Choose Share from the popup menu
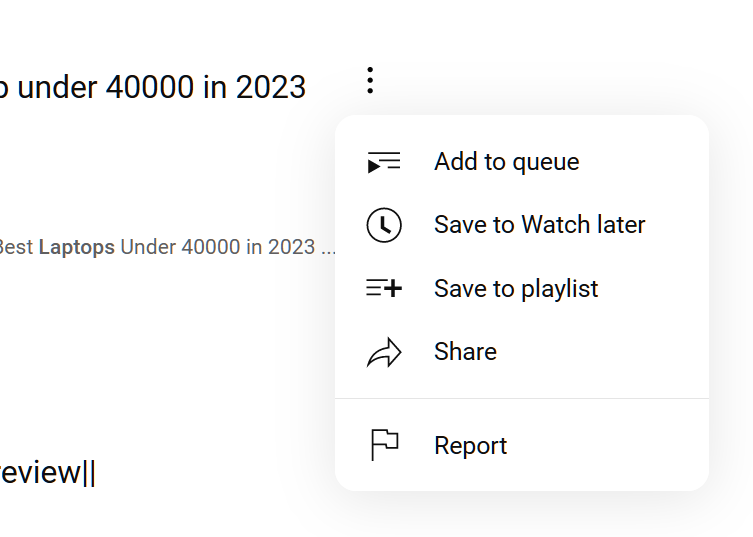The width and height of the screenshot is (753, 537). [x=522, y=352]
